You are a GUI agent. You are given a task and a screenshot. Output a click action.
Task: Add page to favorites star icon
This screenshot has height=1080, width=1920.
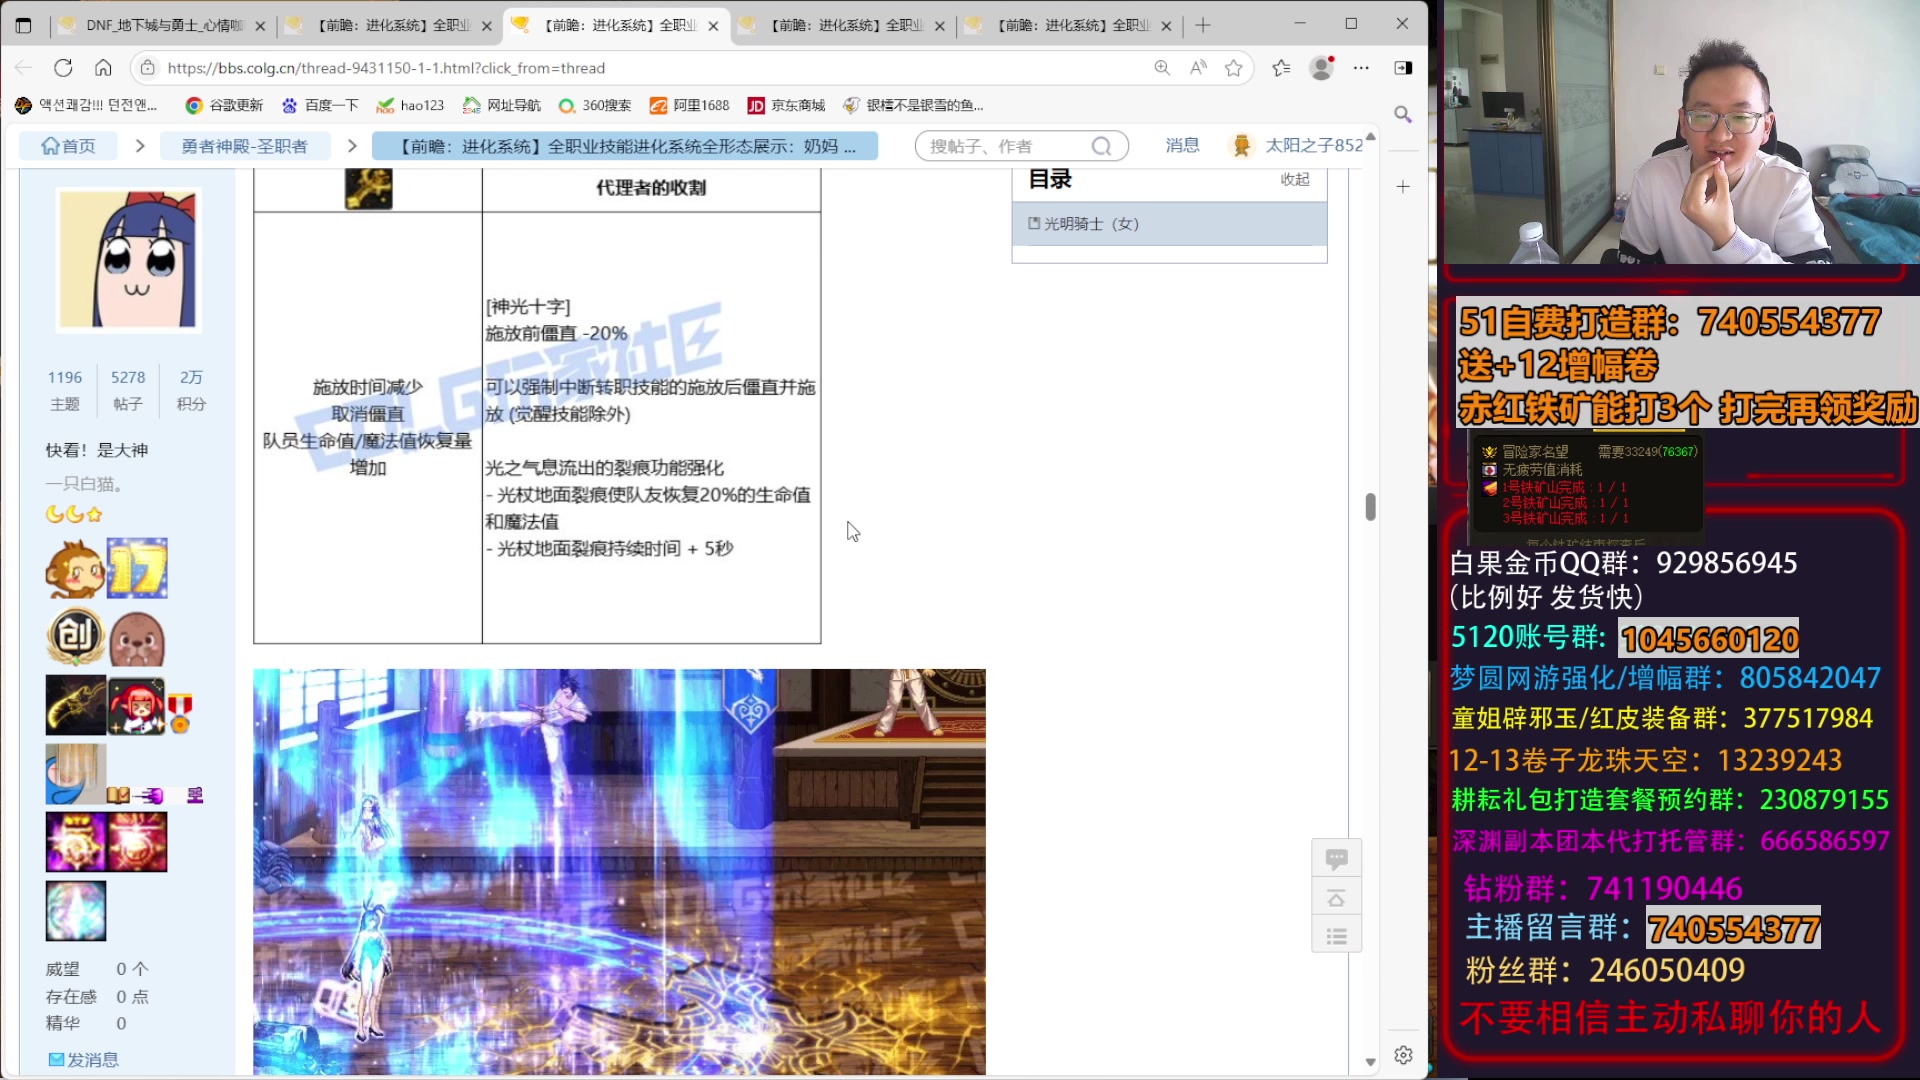pyautogui.click(x=1234, y=68)
